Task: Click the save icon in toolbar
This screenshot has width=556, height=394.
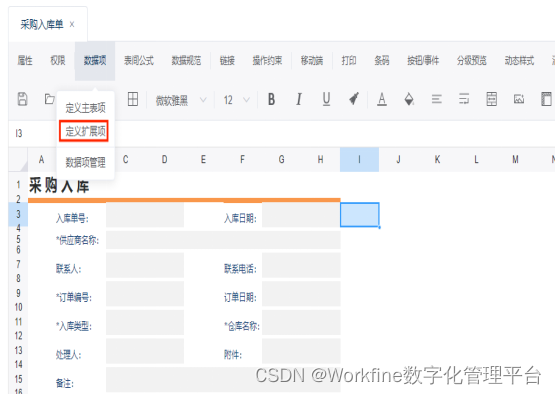Action: [x=22, y=99]
